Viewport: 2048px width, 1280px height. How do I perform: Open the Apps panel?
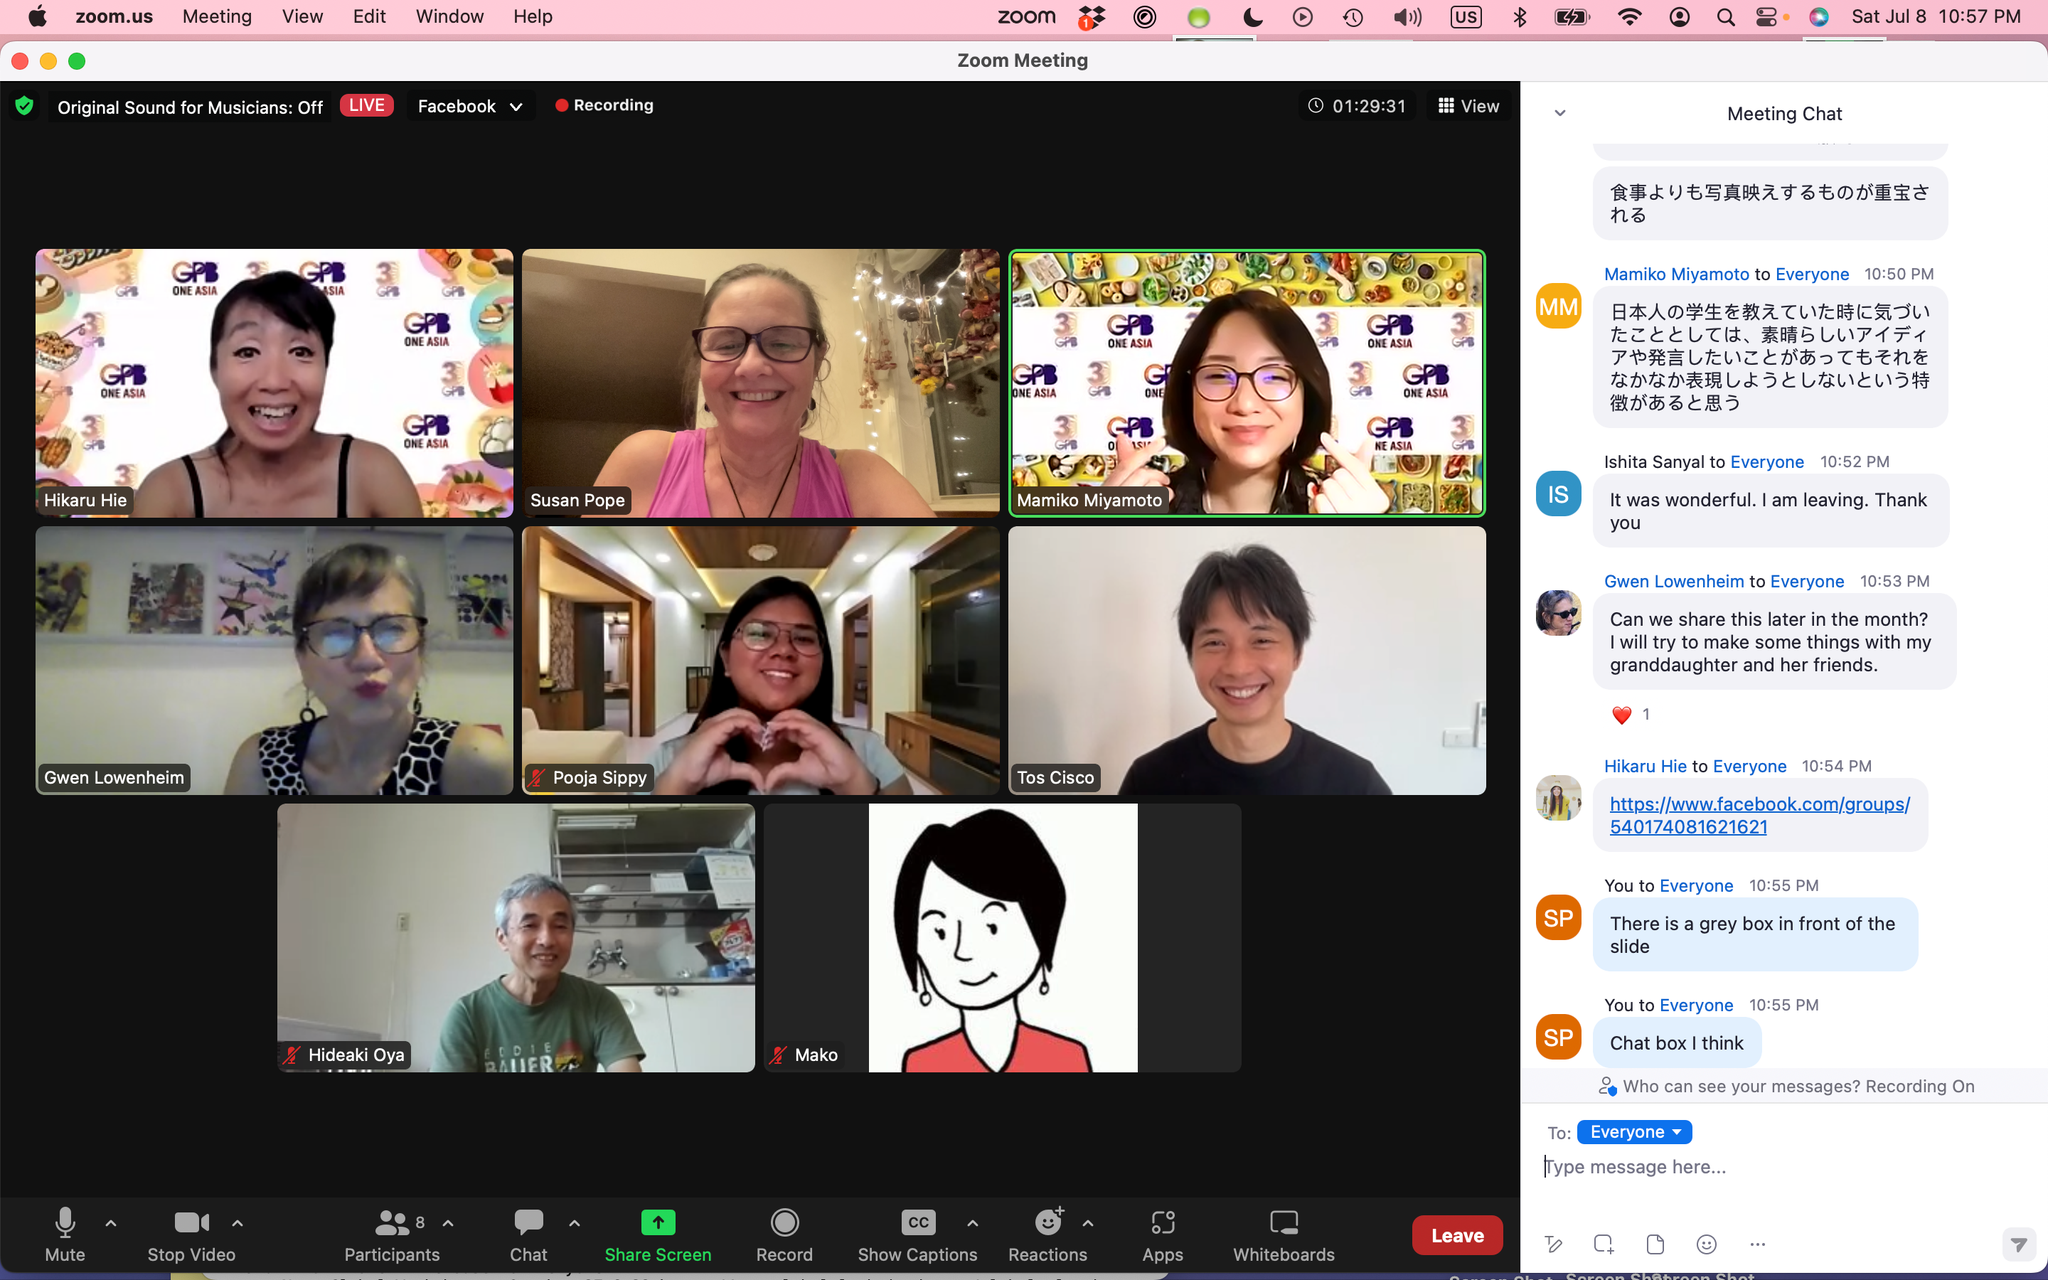pyautogui.click(x=1162, y=1235)
